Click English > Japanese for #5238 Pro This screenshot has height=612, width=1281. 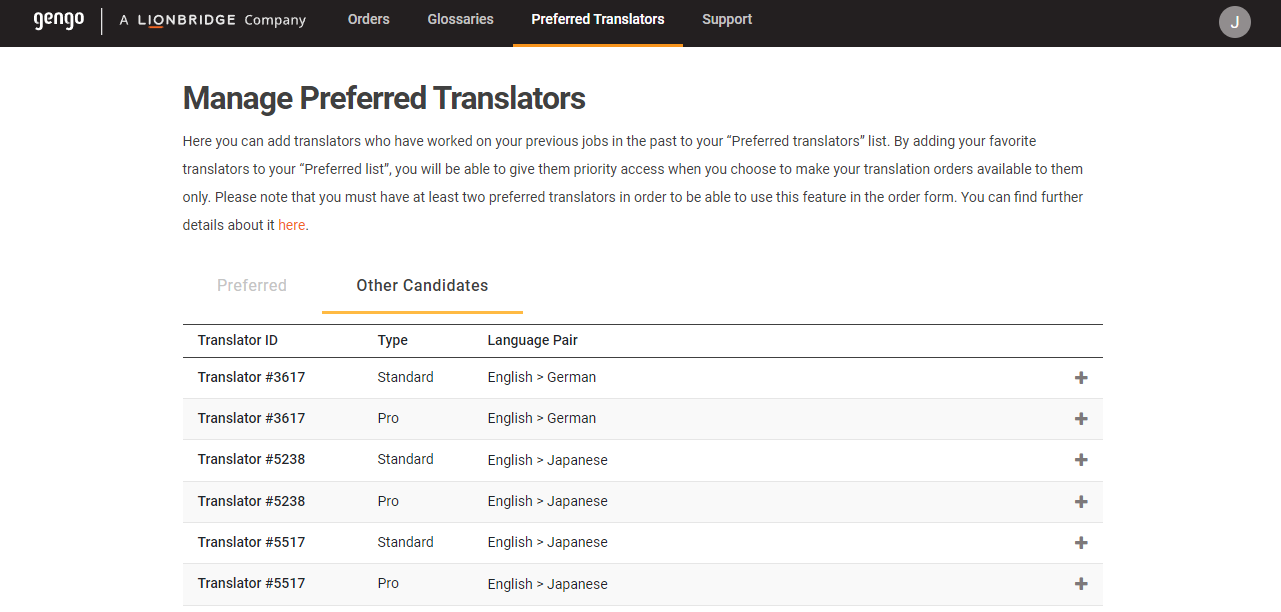pos(548,501)
